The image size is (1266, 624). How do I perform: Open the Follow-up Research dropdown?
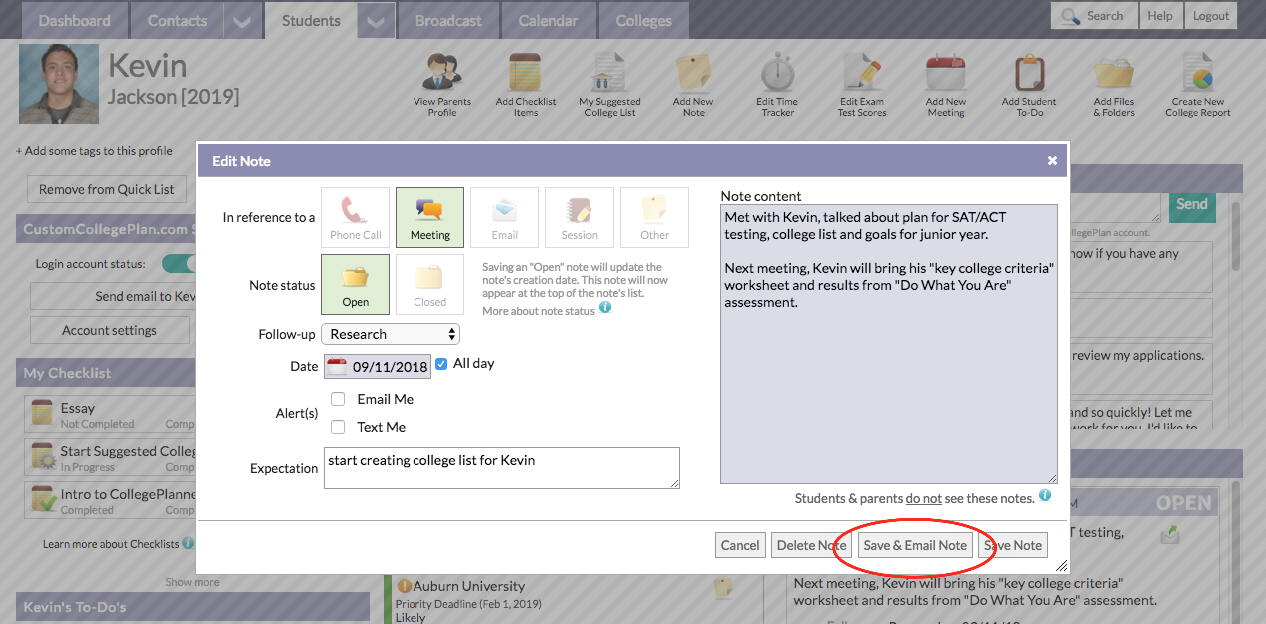tap(392, 334)
